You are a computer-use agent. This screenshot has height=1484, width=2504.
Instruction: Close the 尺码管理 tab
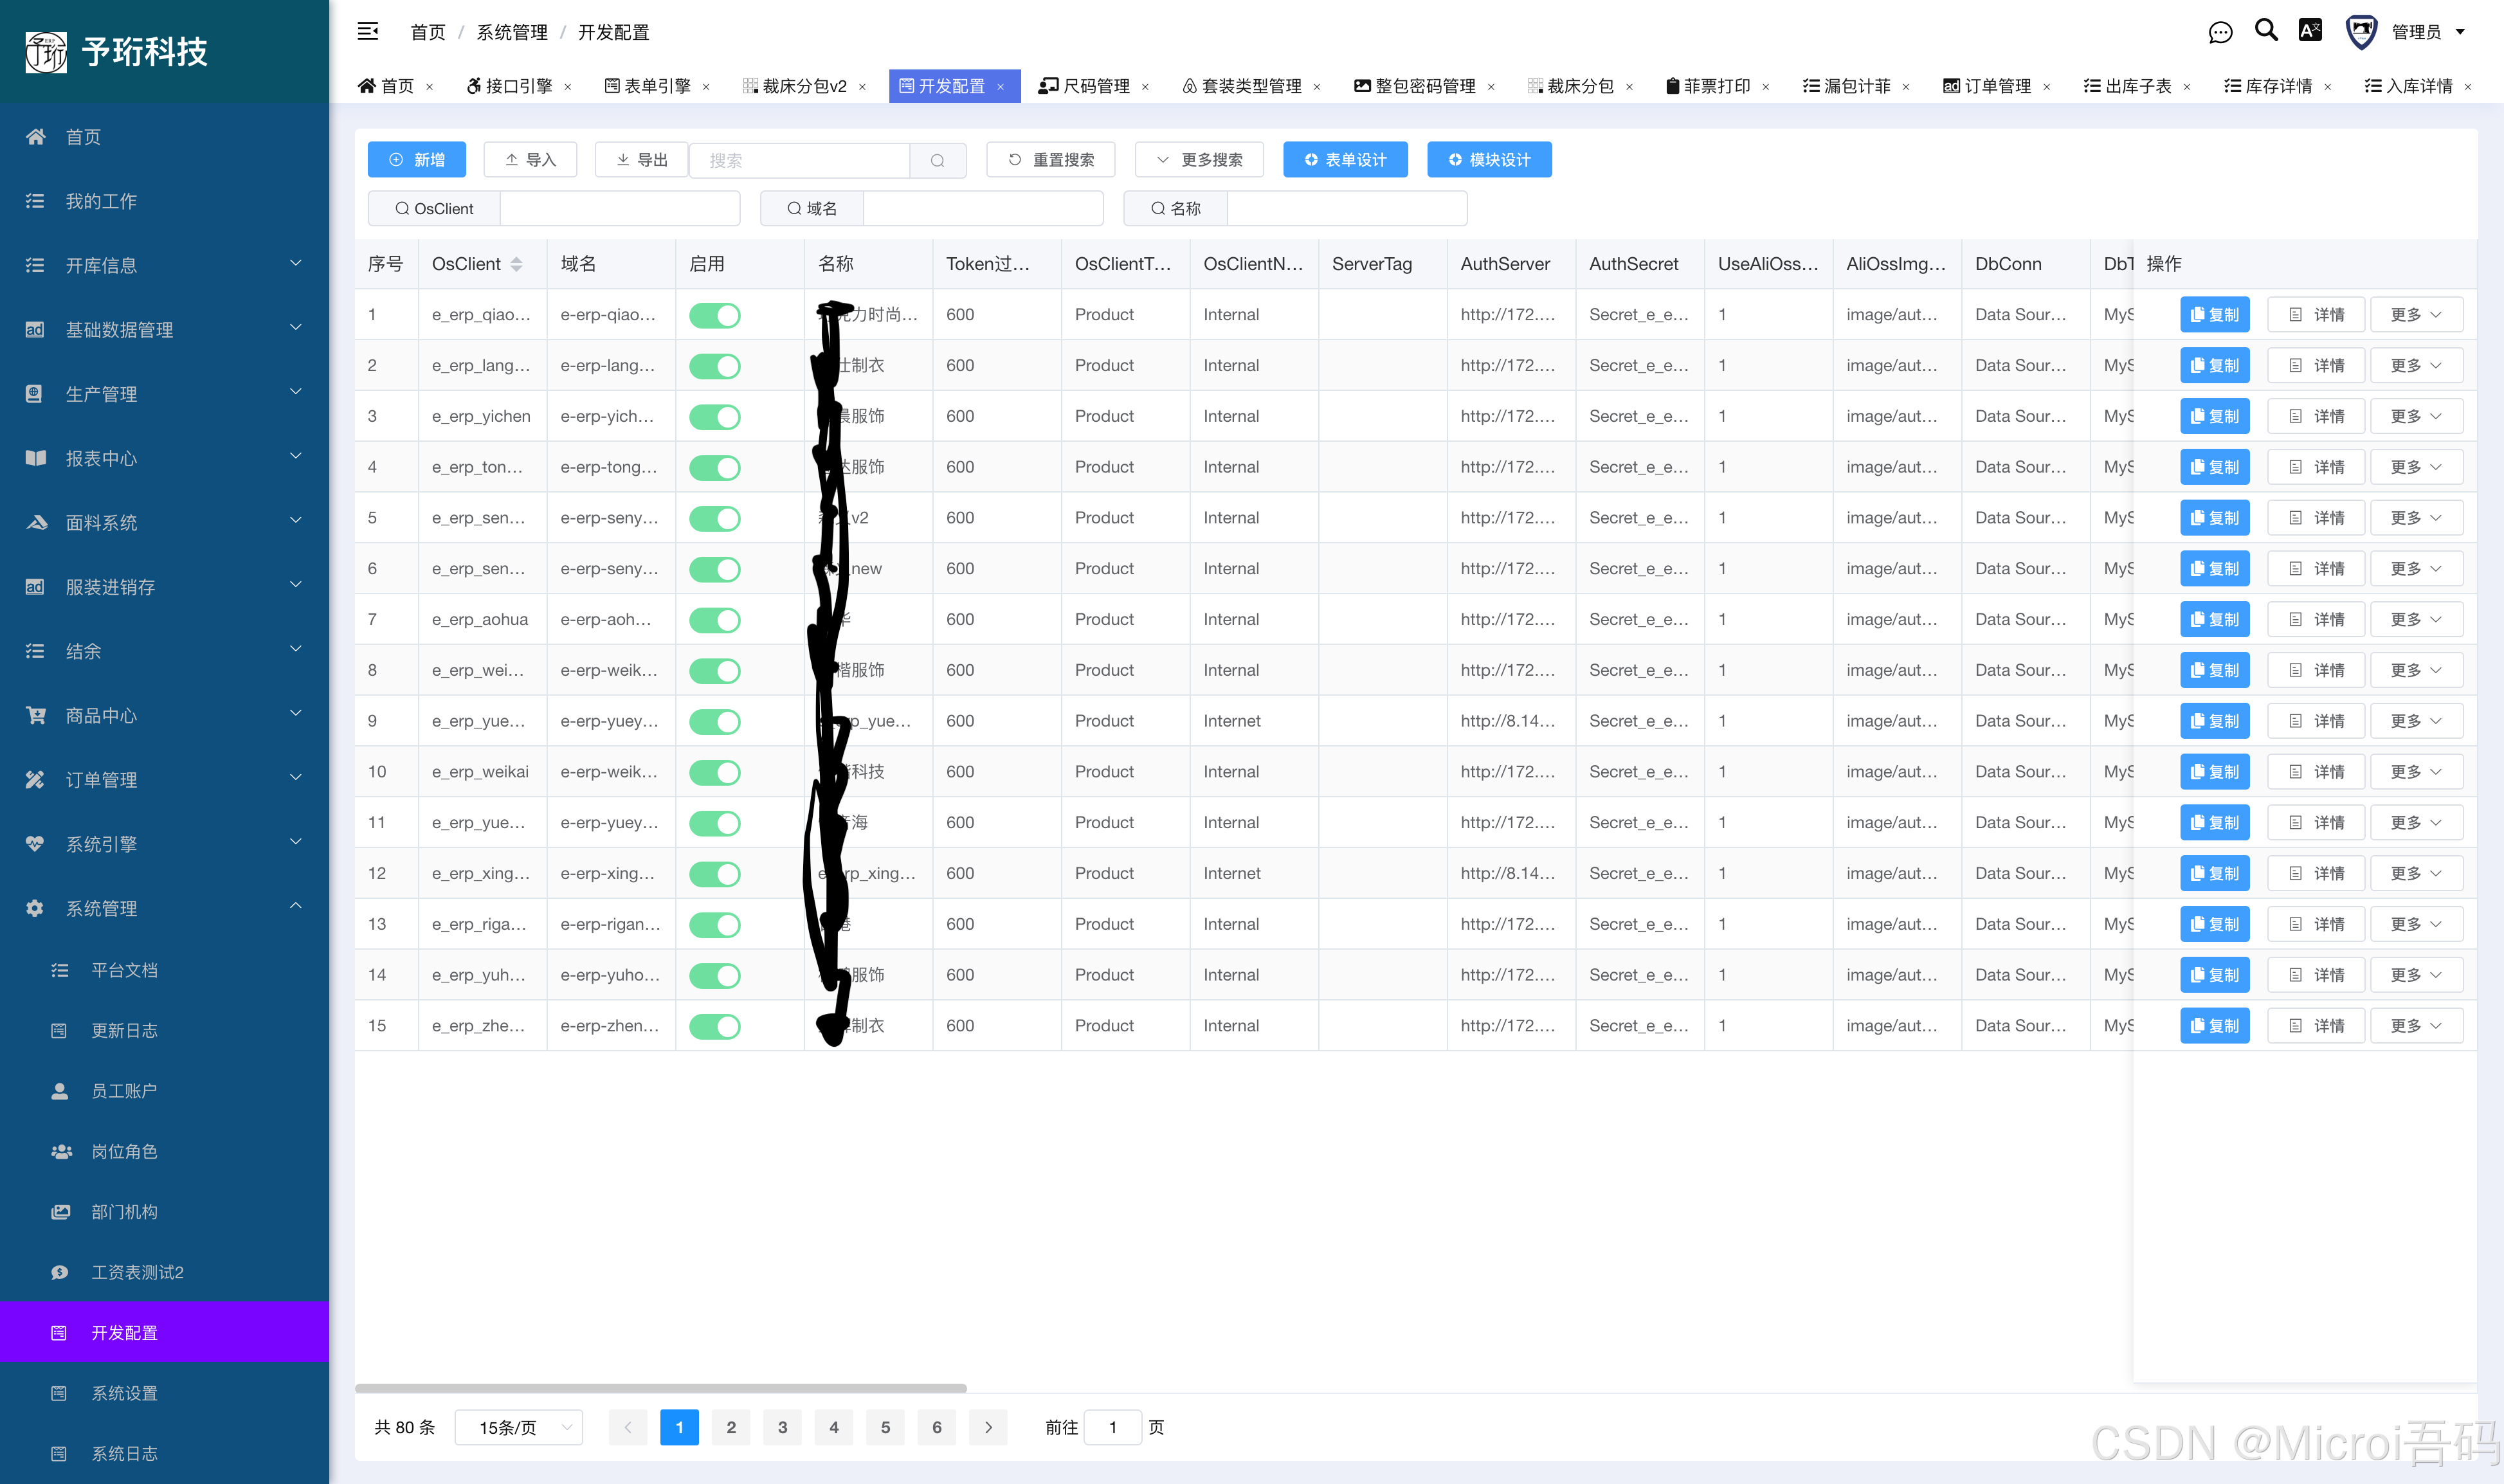pyautogui.click(x=1145, y=87)
